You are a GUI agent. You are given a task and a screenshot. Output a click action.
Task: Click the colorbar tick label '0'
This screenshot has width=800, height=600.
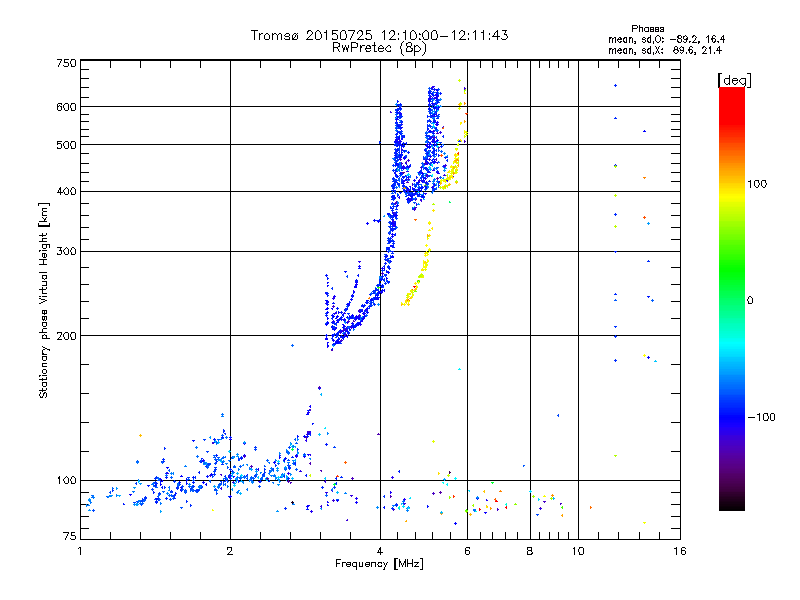(750, 300)
